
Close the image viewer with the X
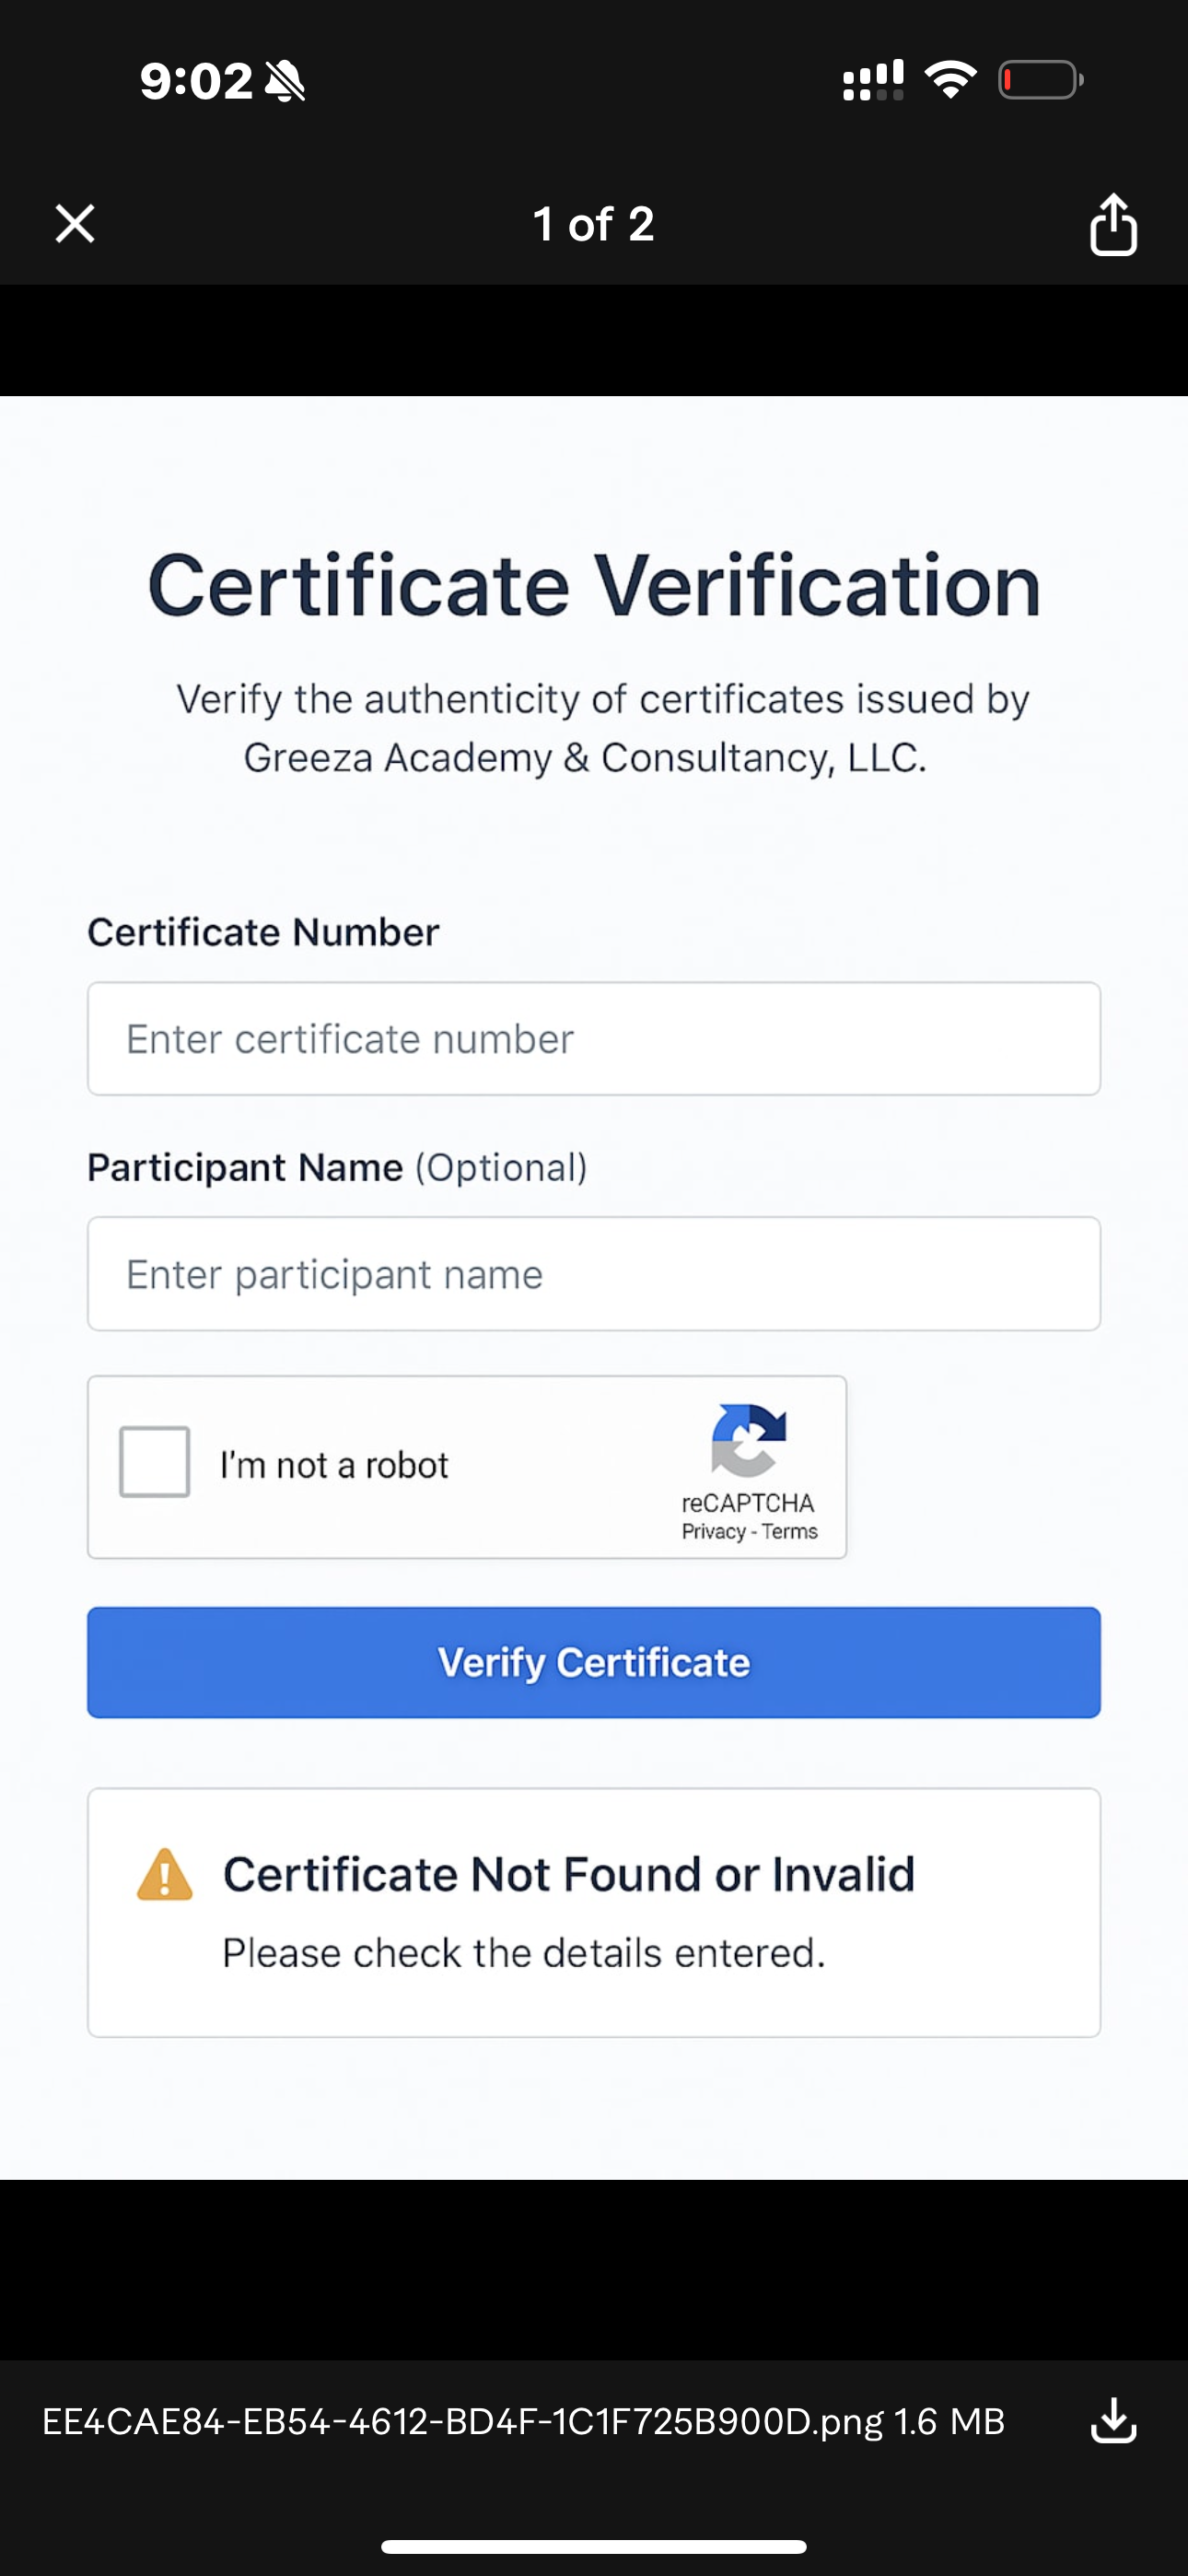click(75, 224)
